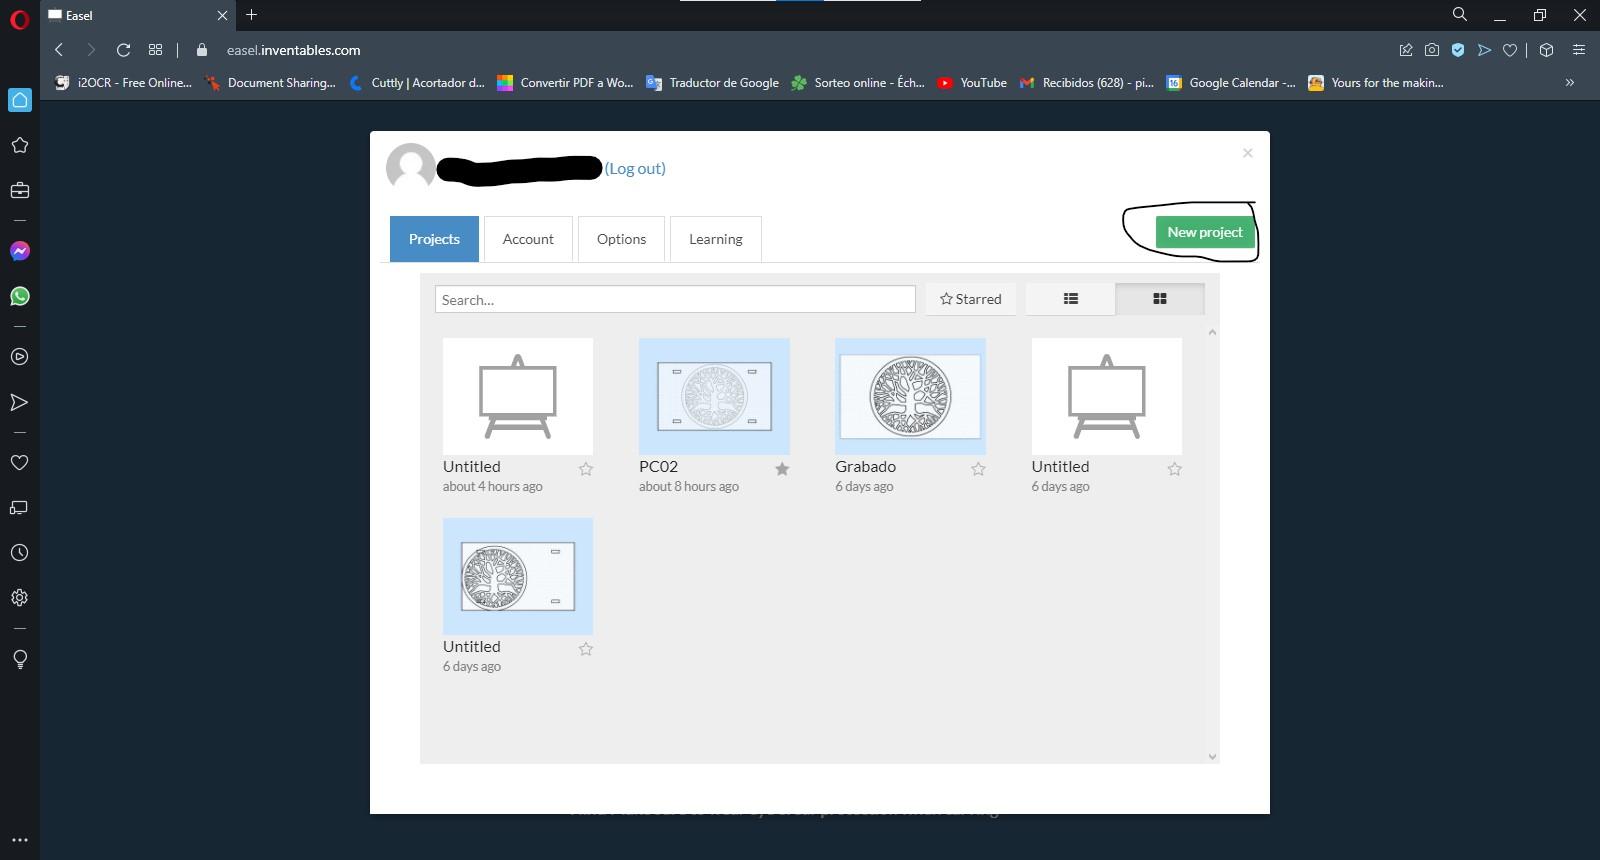
Task: Click the project Search field
Action: pyautogui.click(x=675, y=299)
